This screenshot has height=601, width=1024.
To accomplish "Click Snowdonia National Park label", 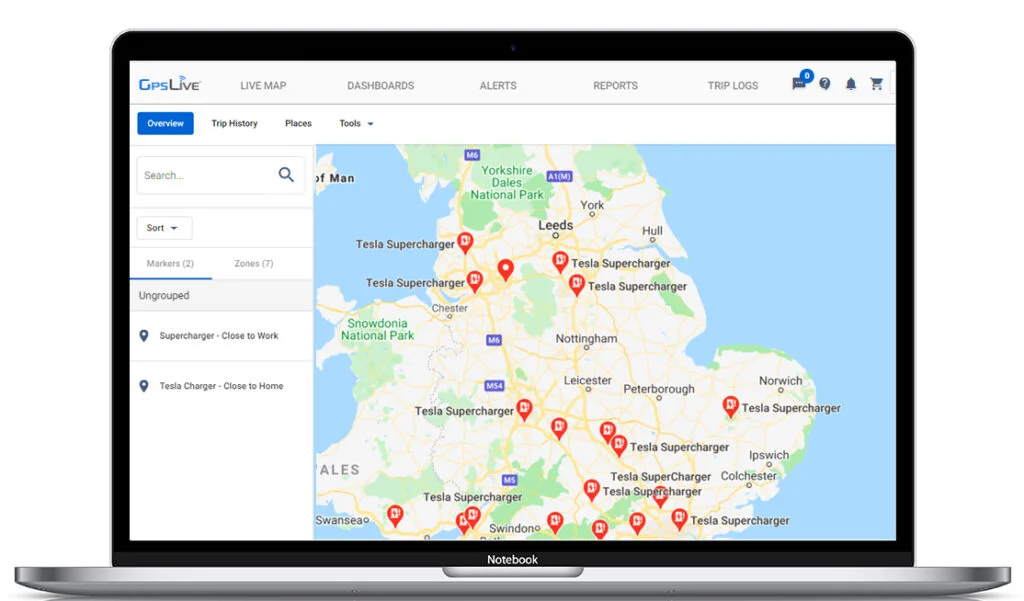I will click(377, 329).
